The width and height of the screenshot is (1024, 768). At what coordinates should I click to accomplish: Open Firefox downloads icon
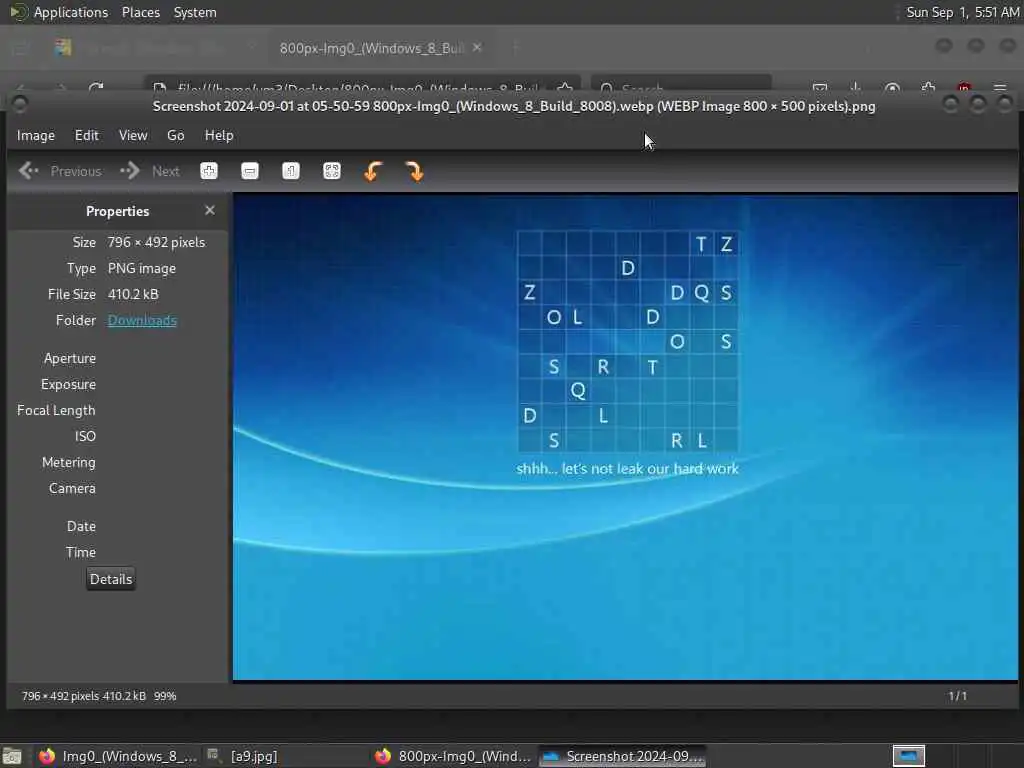point(856,88)
